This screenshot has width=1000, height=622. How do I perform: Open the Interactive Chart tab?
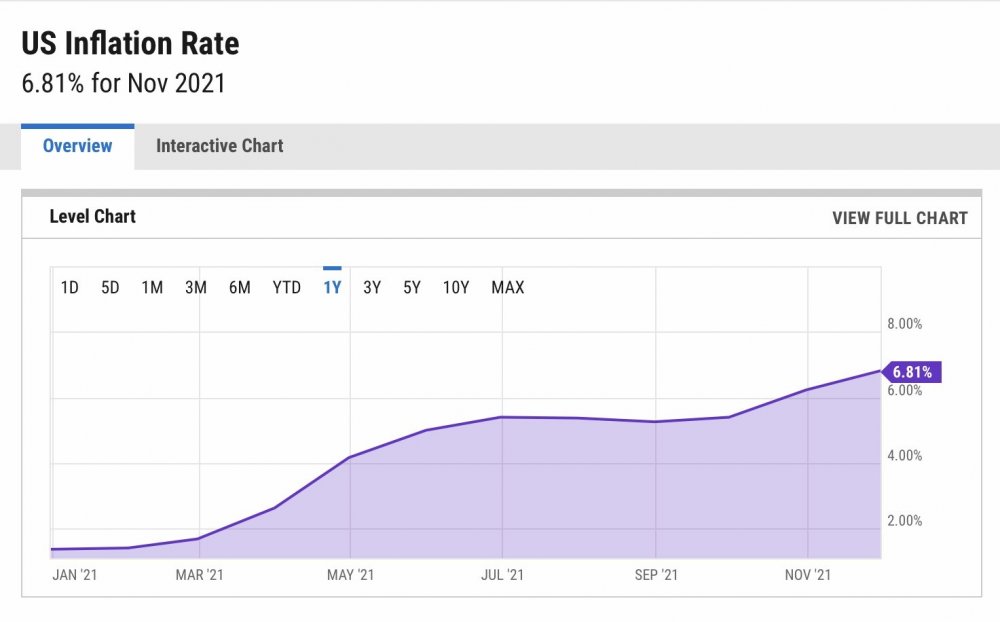[219, 146]
